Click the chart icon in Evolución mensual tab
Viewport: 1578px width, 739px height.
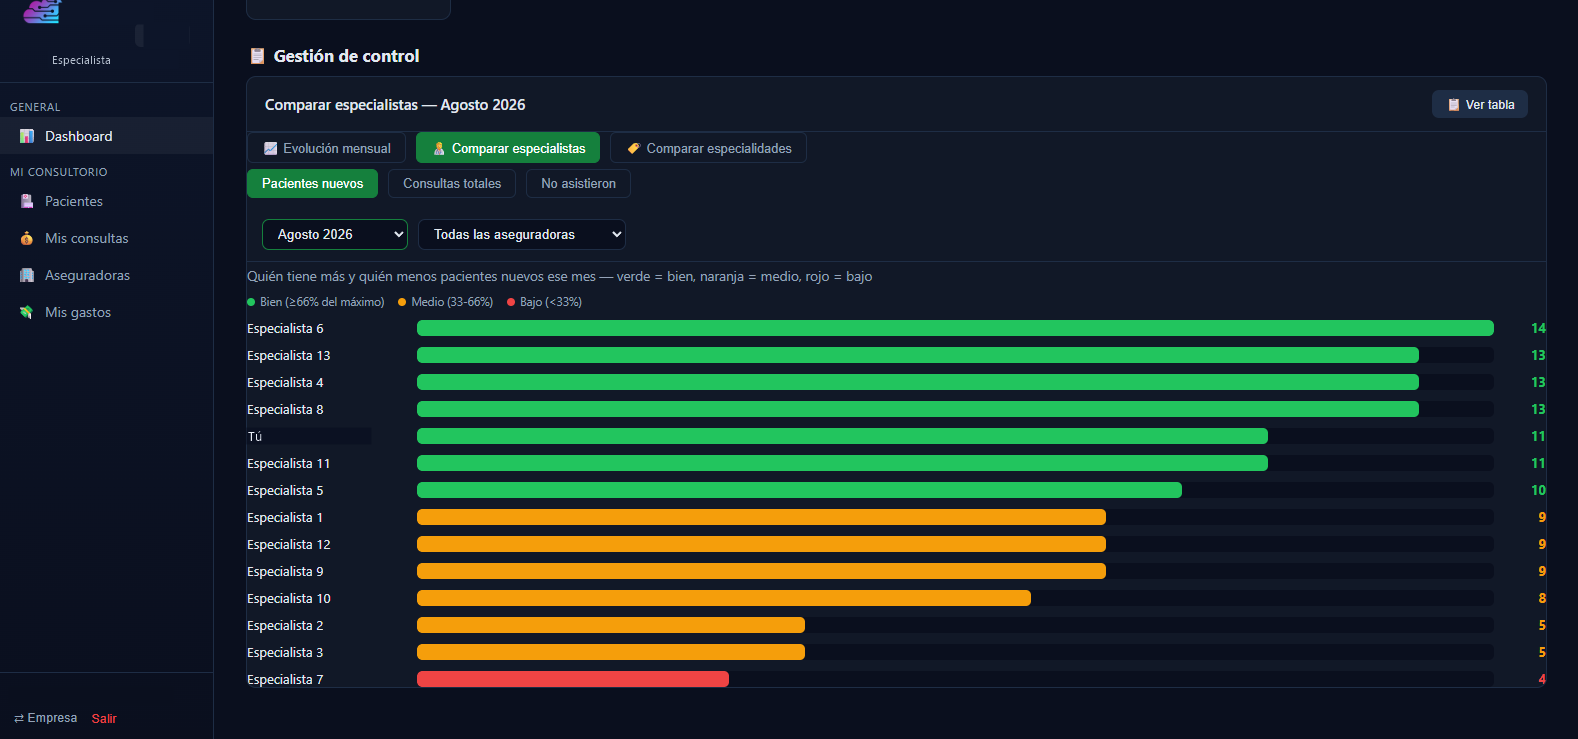[270, 148]
